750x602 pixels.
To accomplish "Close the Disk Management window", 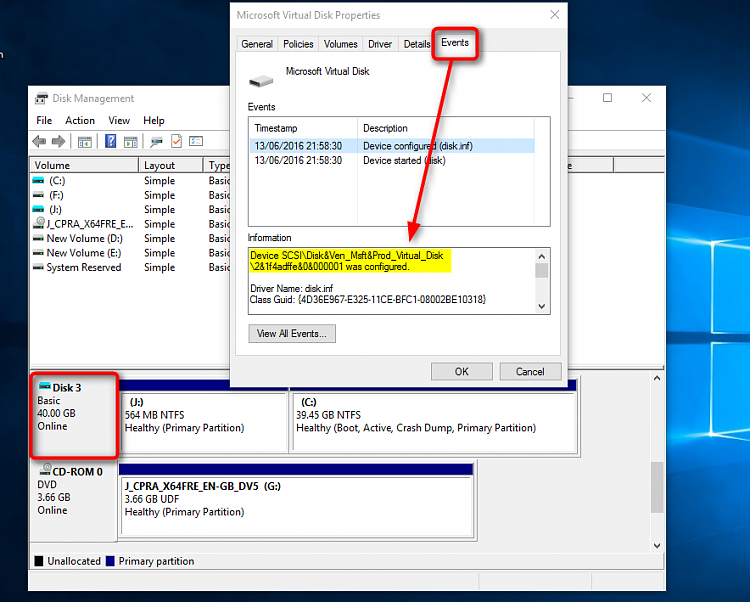I will [x=646, y=98].
